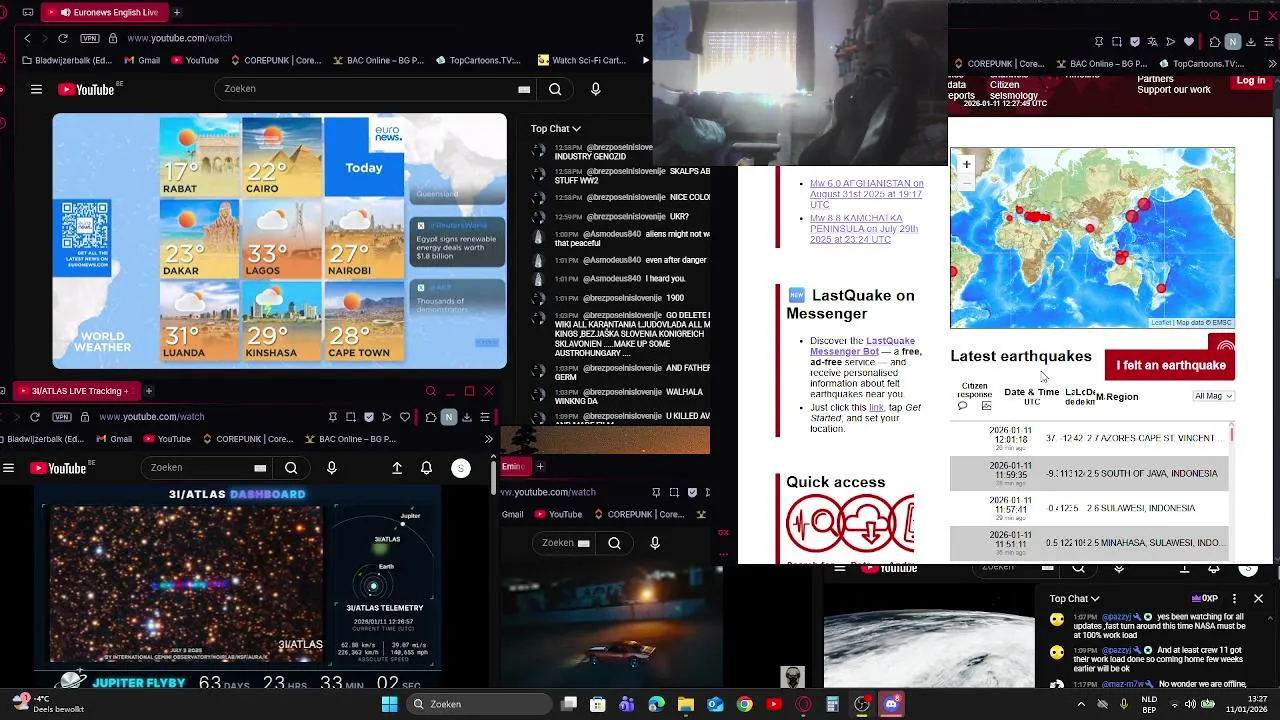Viewport: 1280px width, 720px height.
Task: Click the taskbar Zoeken search box
Action: pyautogui.click(x=479, y=704)
